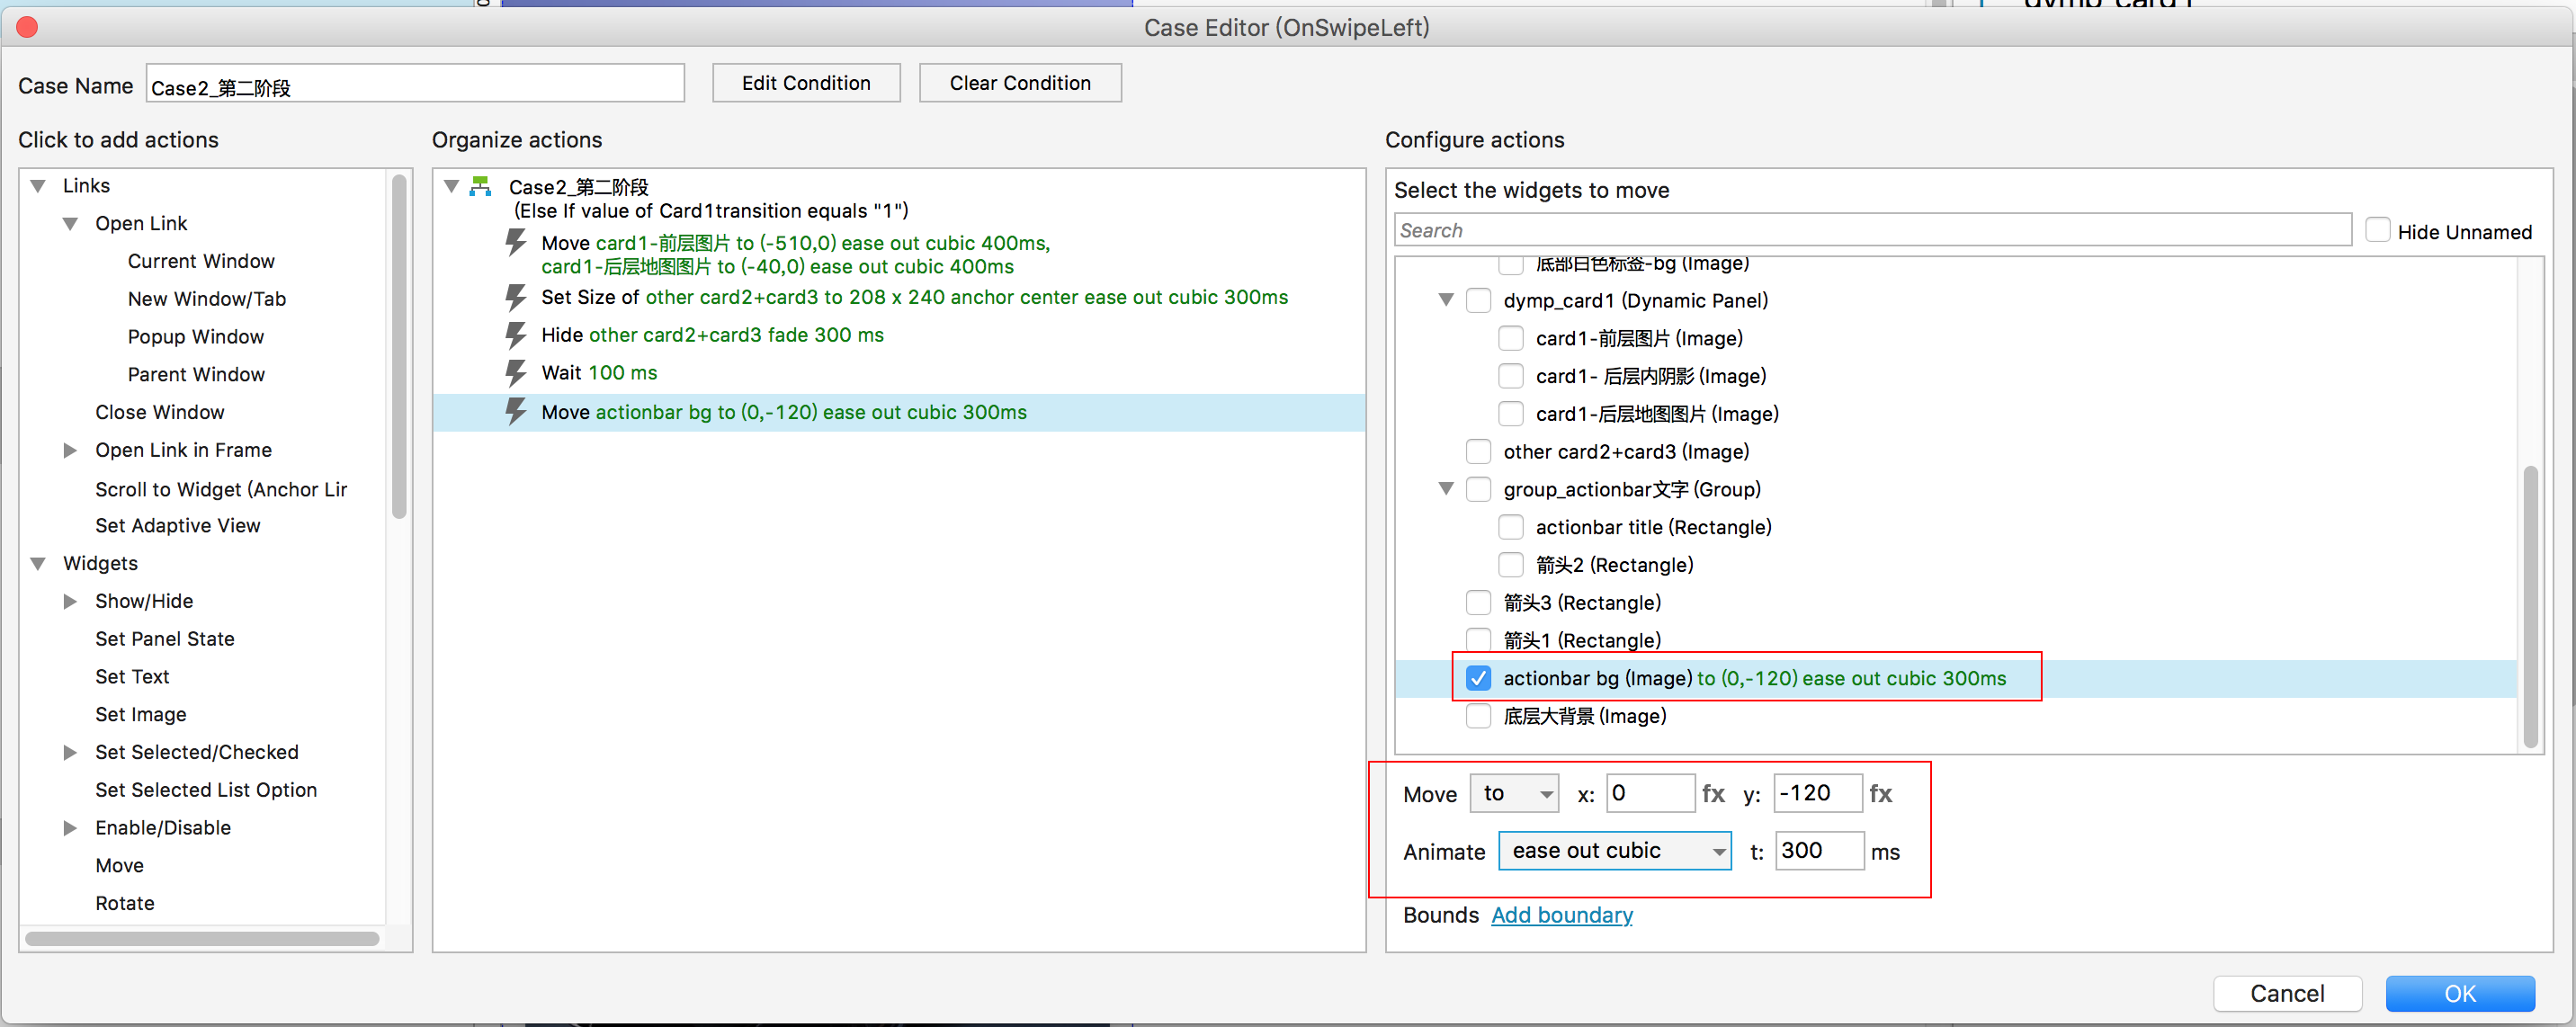This screenshot has height=1027, width=2576.
Task: Open fx editor for y value
Action: [1880, 794]
